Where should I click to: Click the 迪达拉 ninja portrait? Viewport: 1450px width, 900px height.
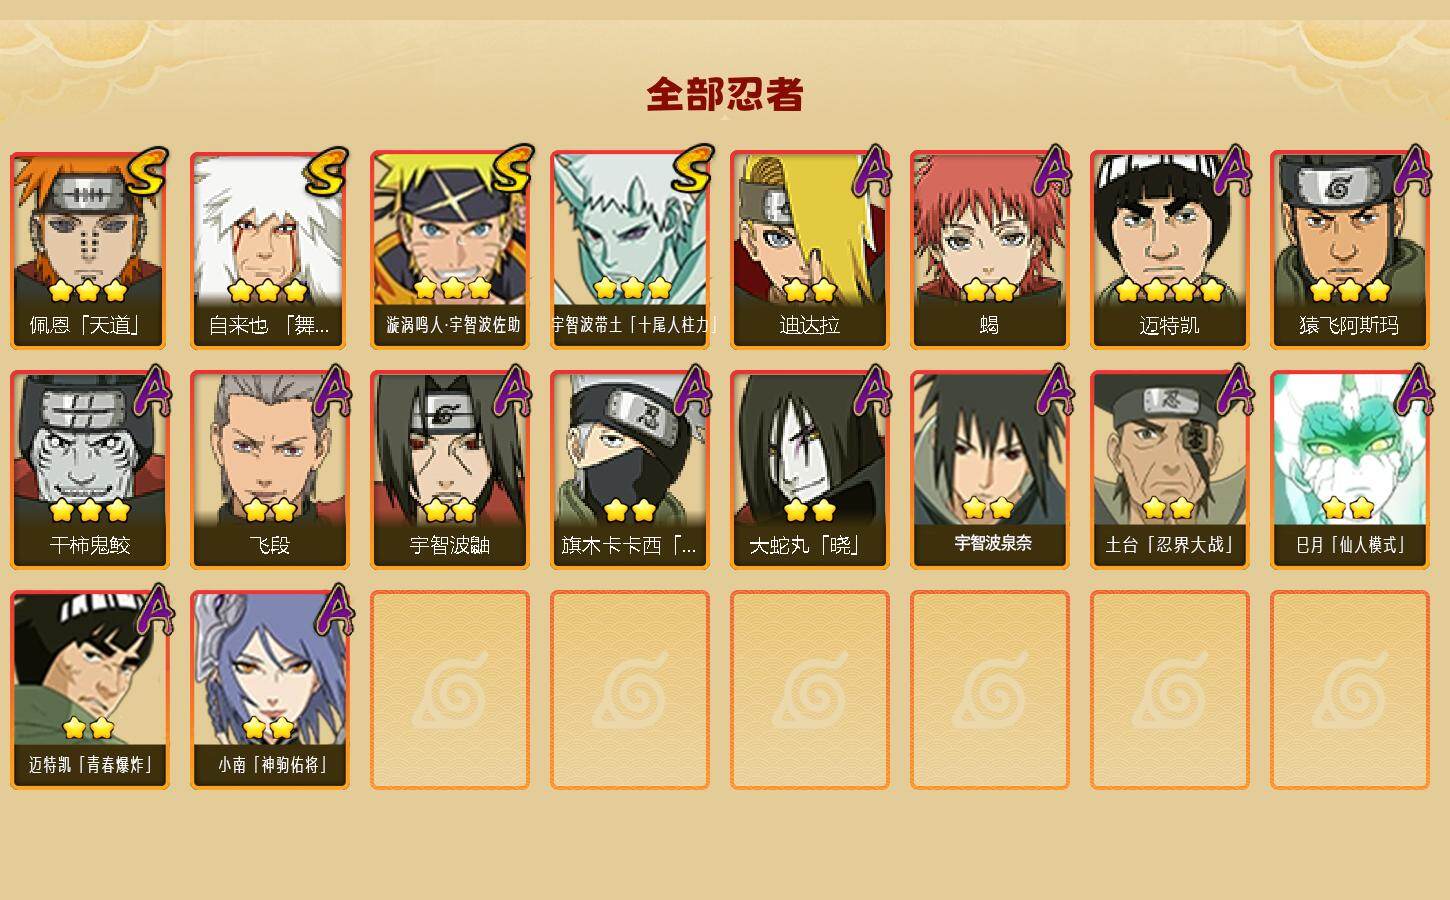point(810,250)
